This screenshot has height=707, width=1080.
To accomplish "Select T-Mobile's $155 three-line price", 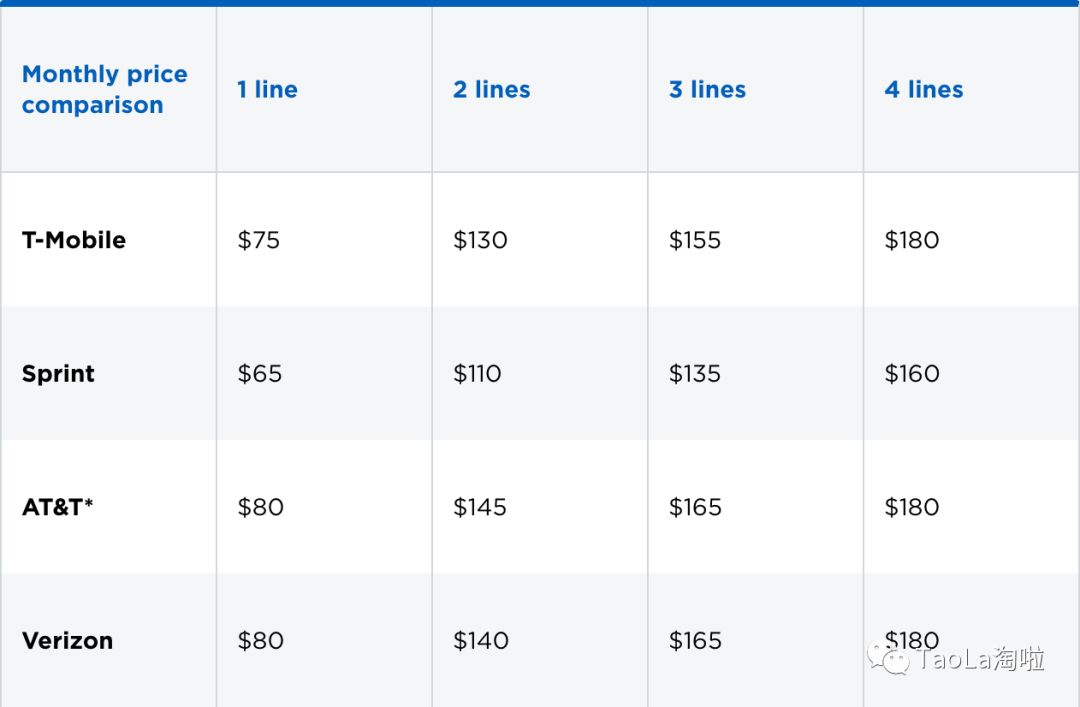I will [694, 240].
